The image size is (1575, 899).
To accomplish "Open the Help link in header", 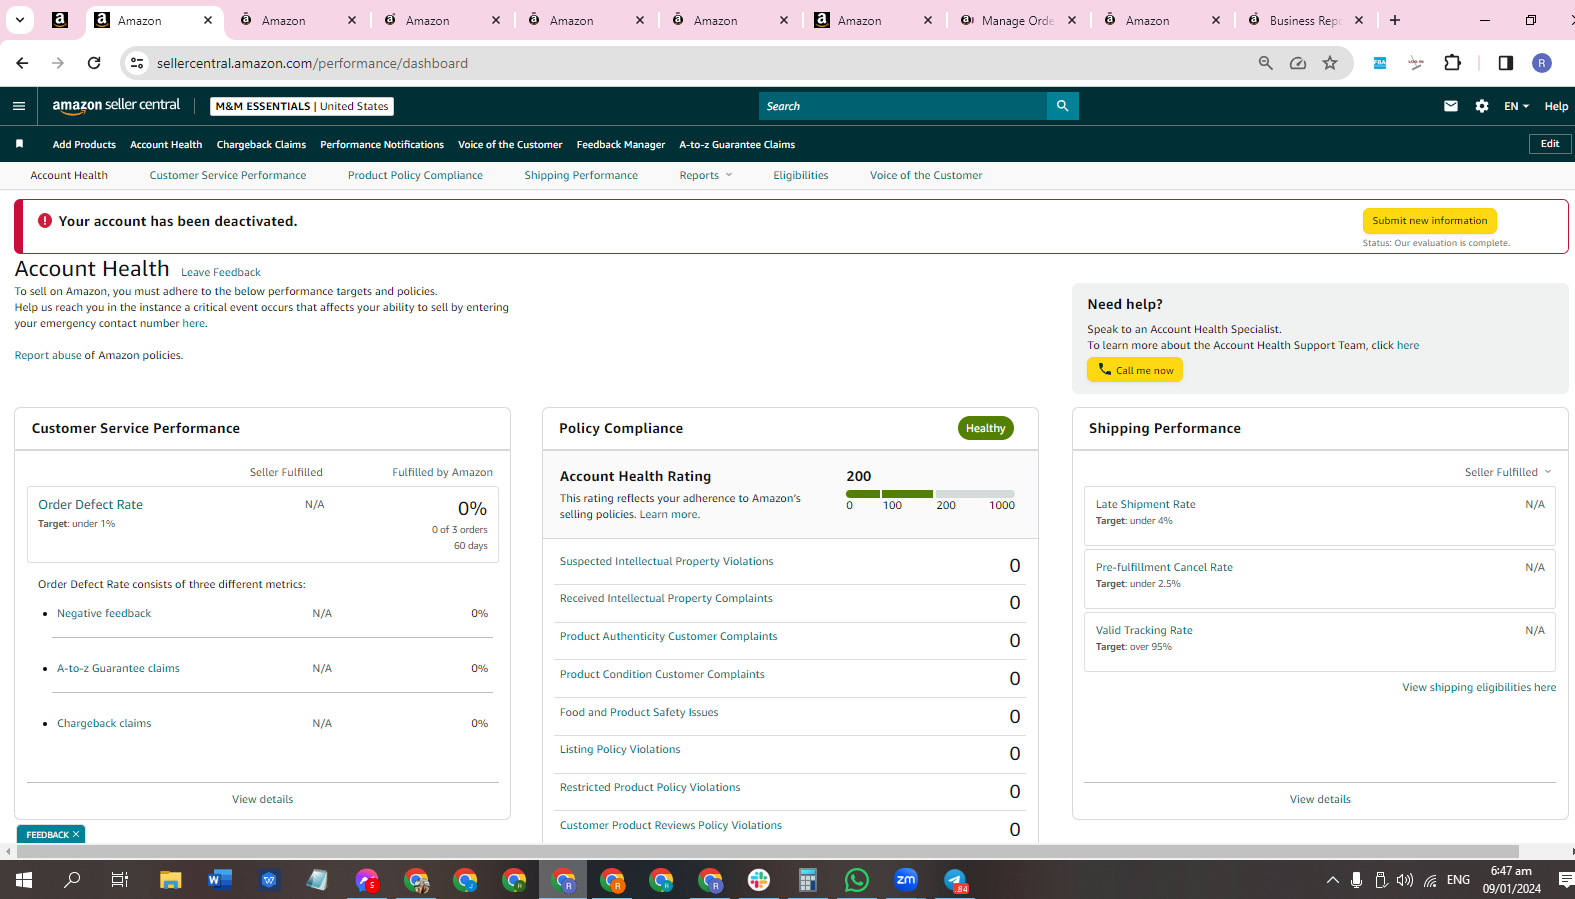I will pos(1556,106).
